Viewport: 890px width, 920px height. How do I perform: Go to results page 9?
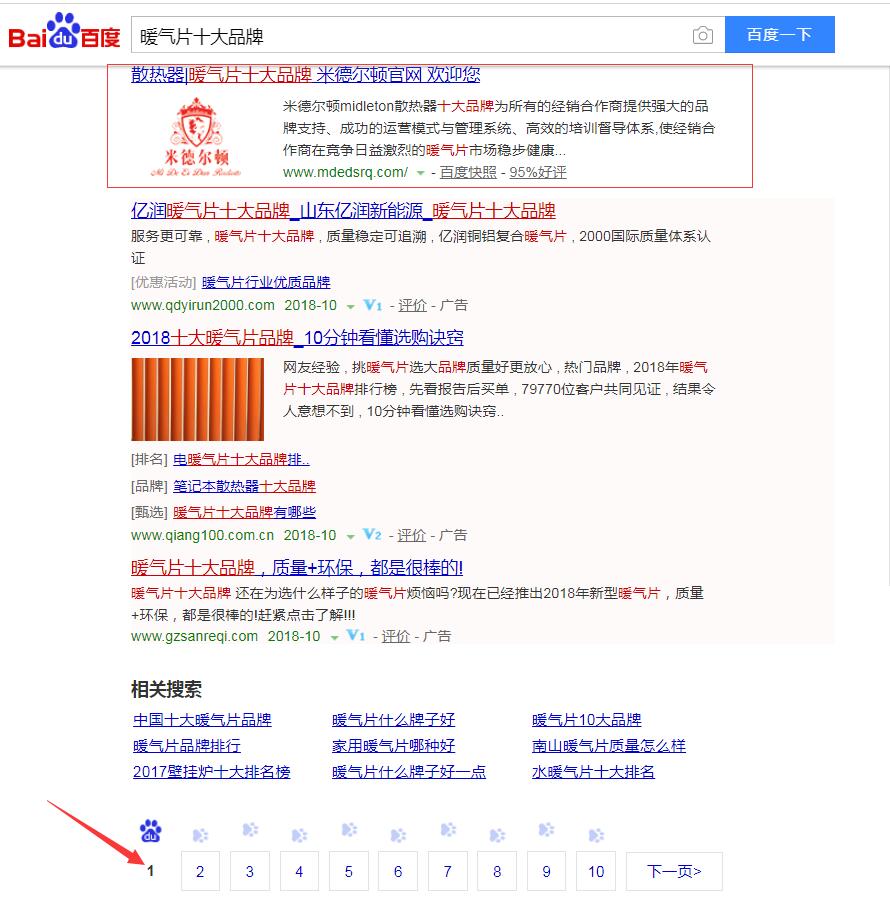tap(546, 871)
